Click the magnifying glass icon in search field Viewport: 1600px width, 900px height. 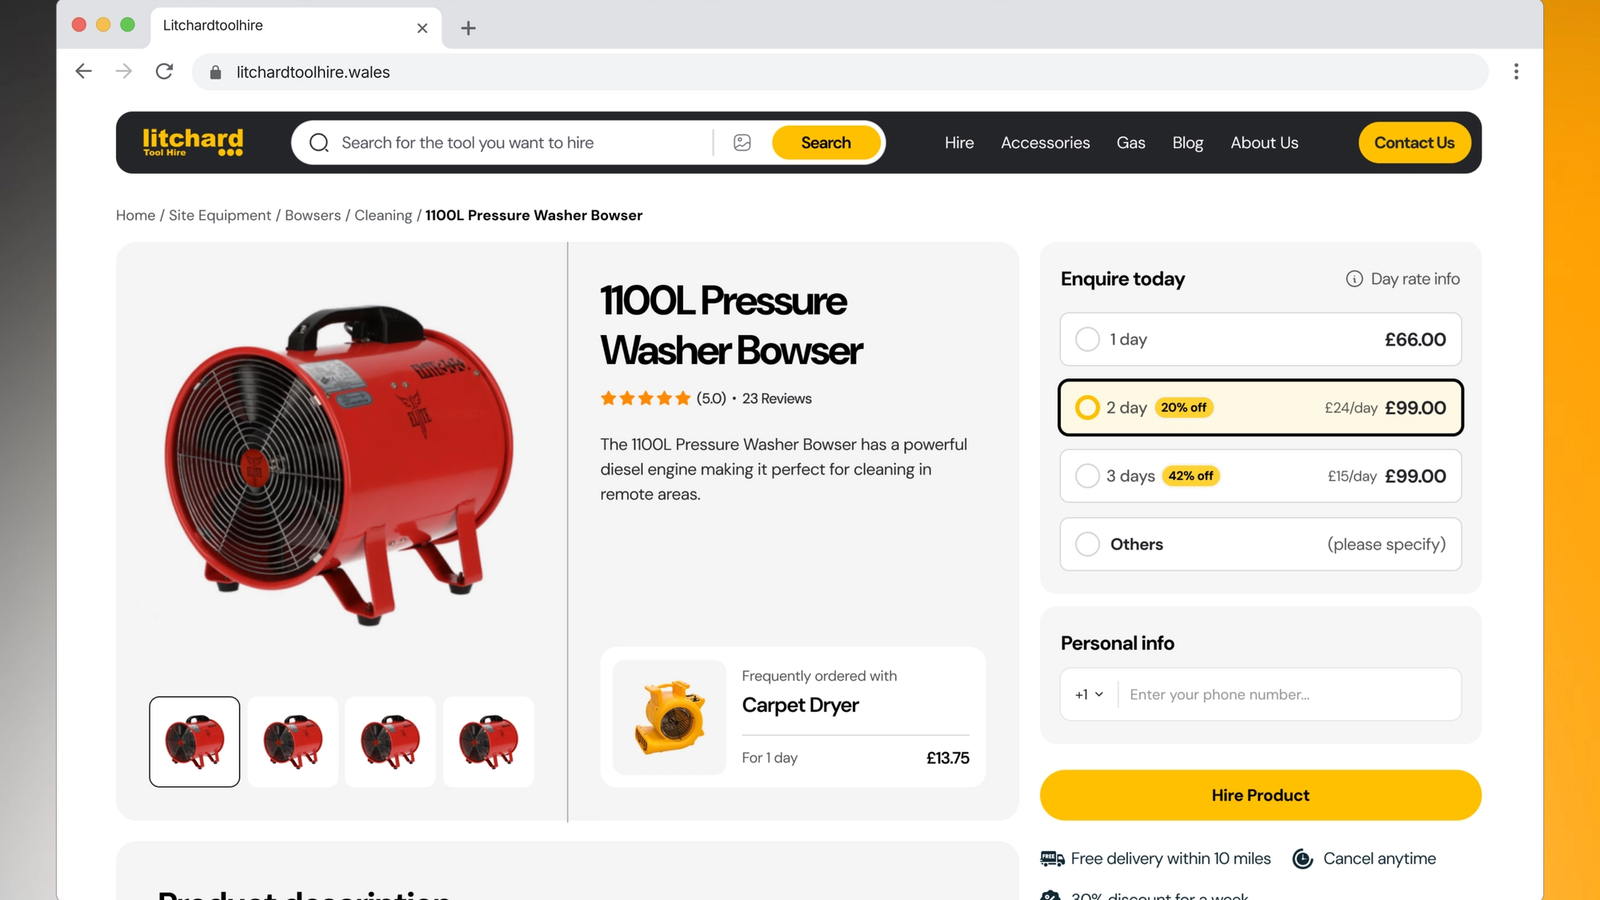point(318,142)
